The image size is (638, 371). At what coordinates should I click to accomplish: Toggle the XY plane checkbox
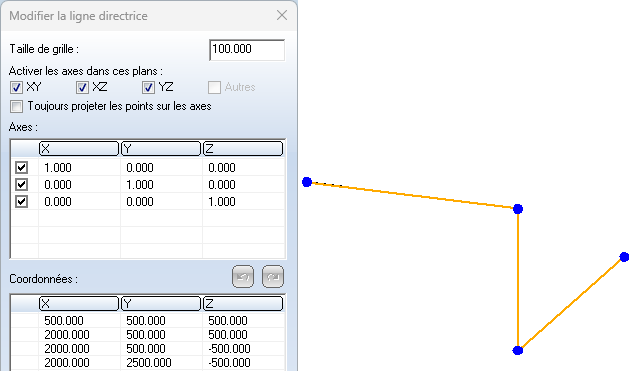coord(16,87)
